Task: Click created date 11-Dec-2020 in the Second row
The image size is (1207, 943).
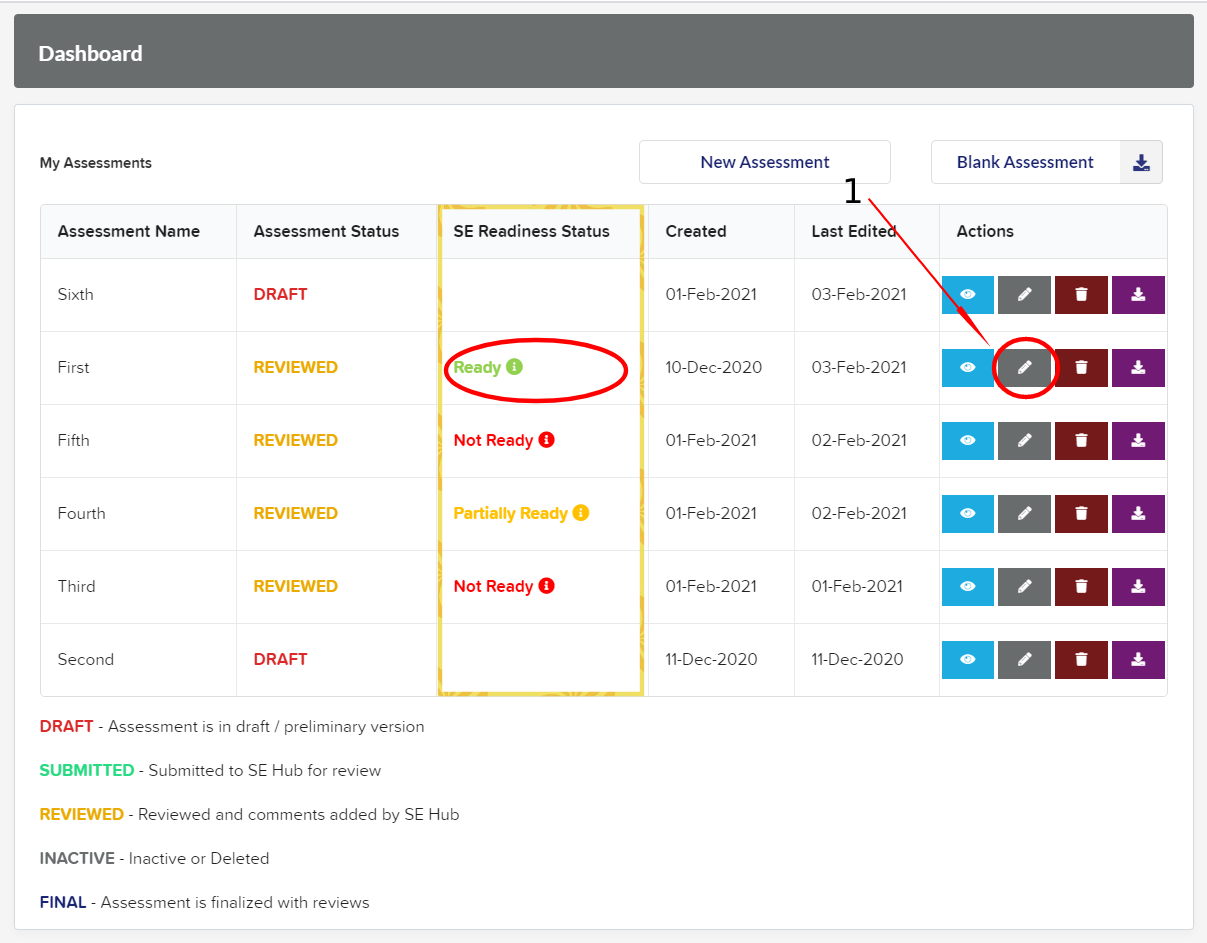Action: pyautogui.click(x=711, y=659)
